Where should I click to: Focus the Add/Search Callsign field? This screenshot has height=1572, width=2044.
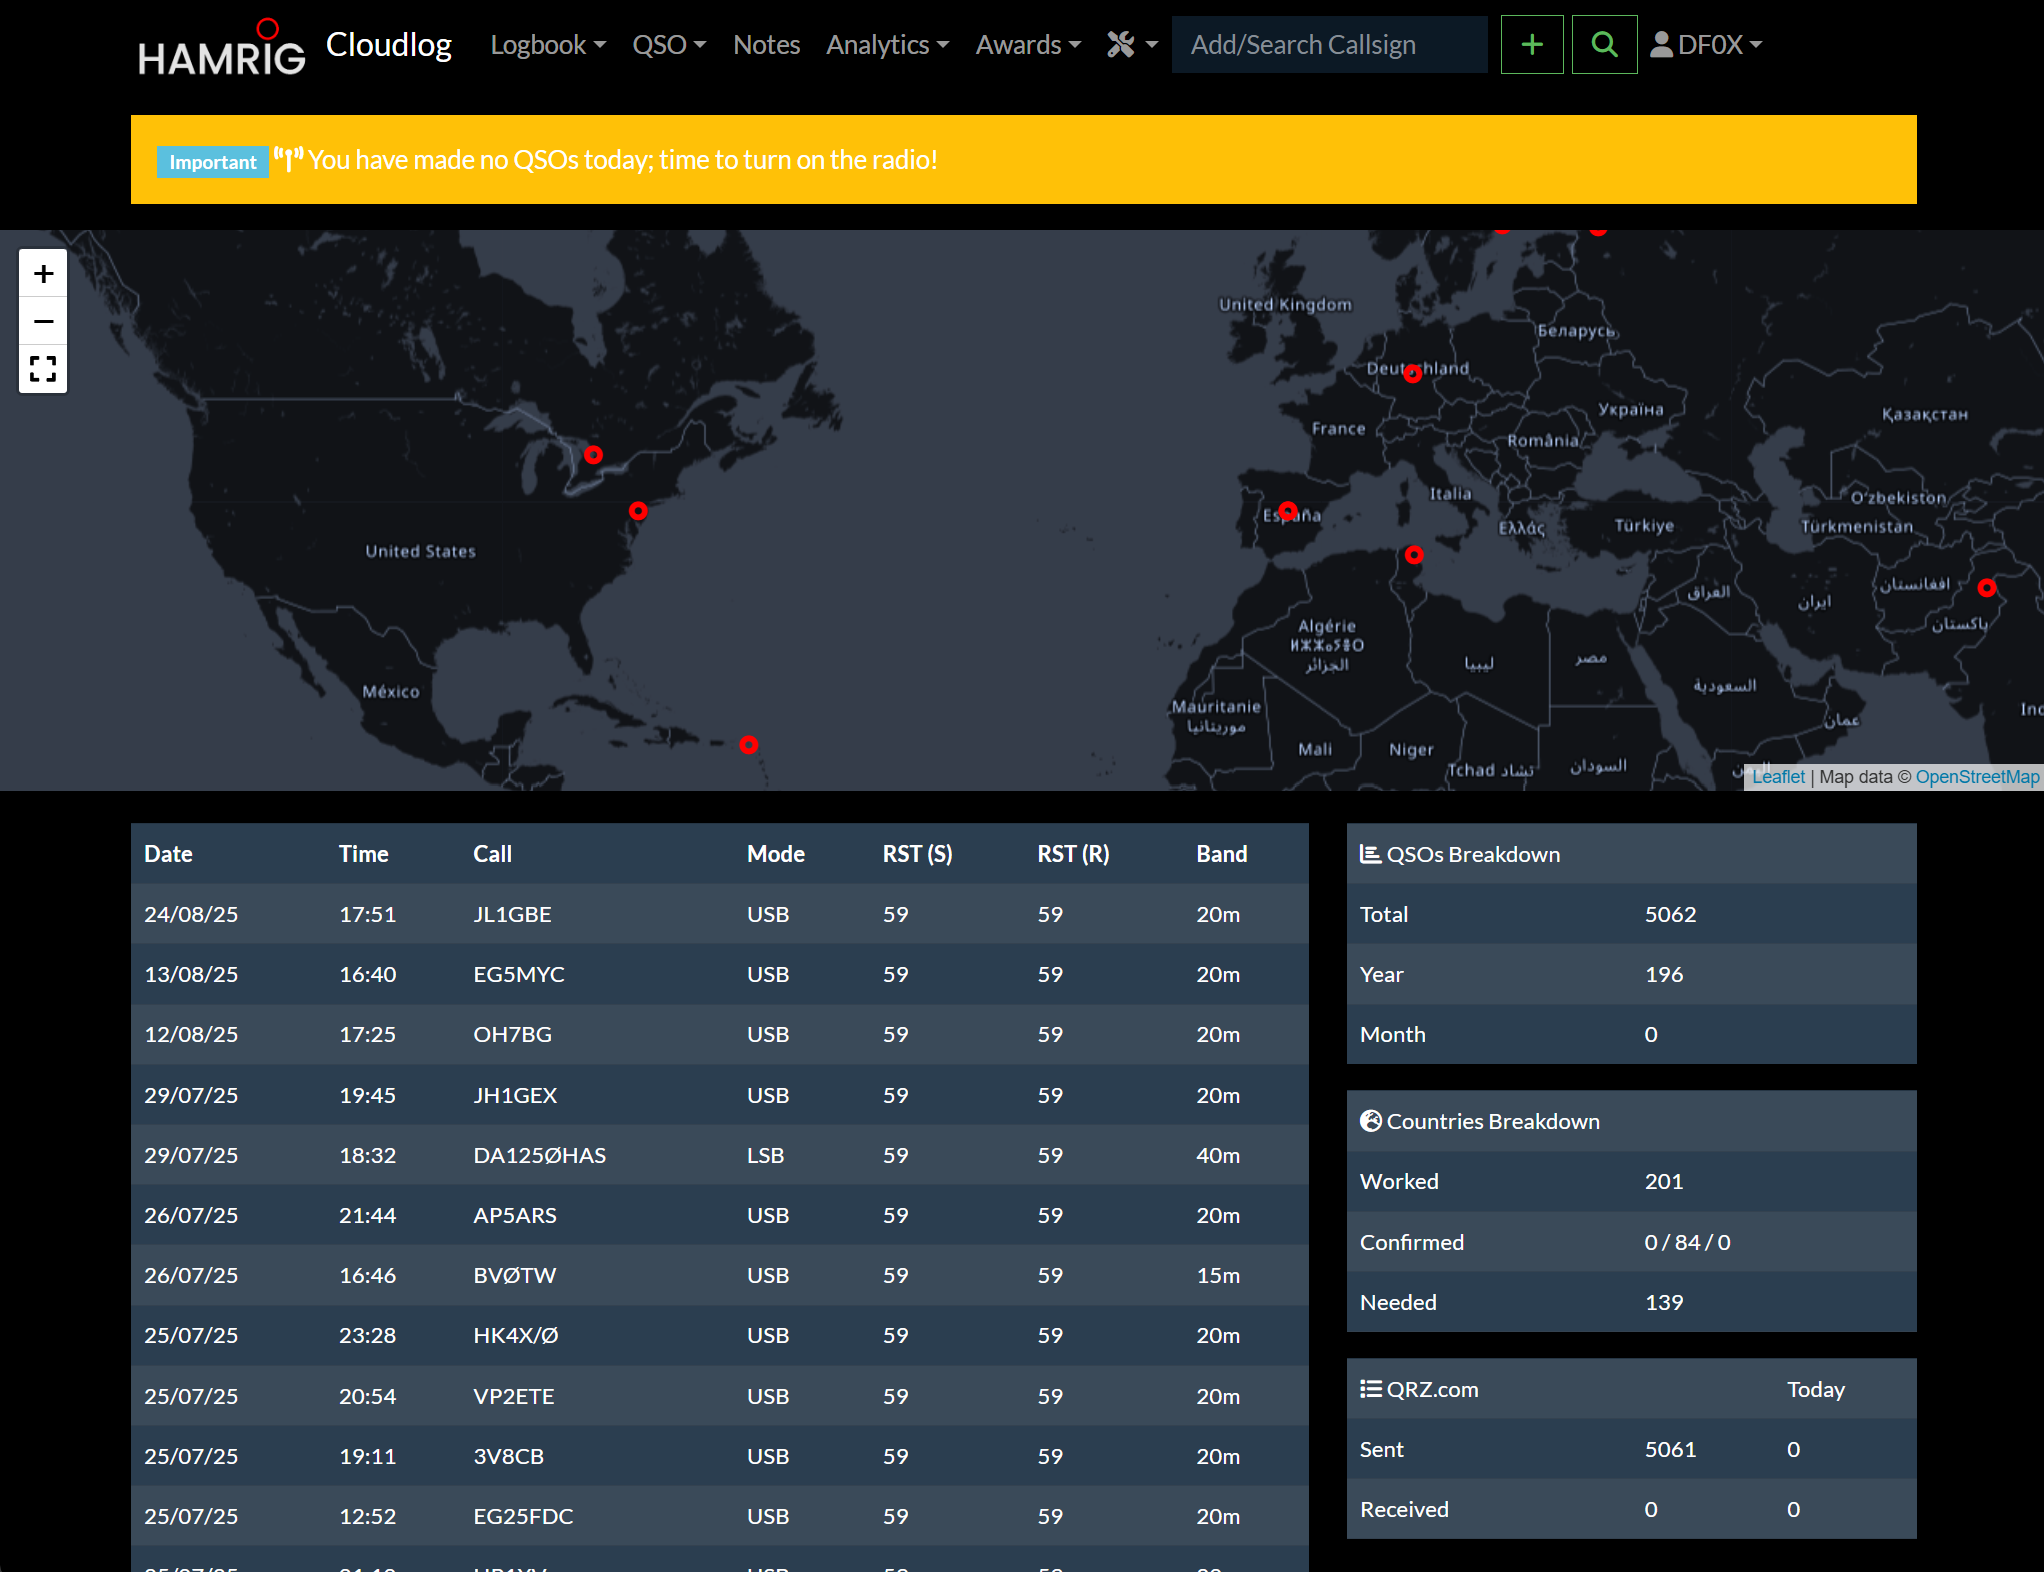point(1329,45)
